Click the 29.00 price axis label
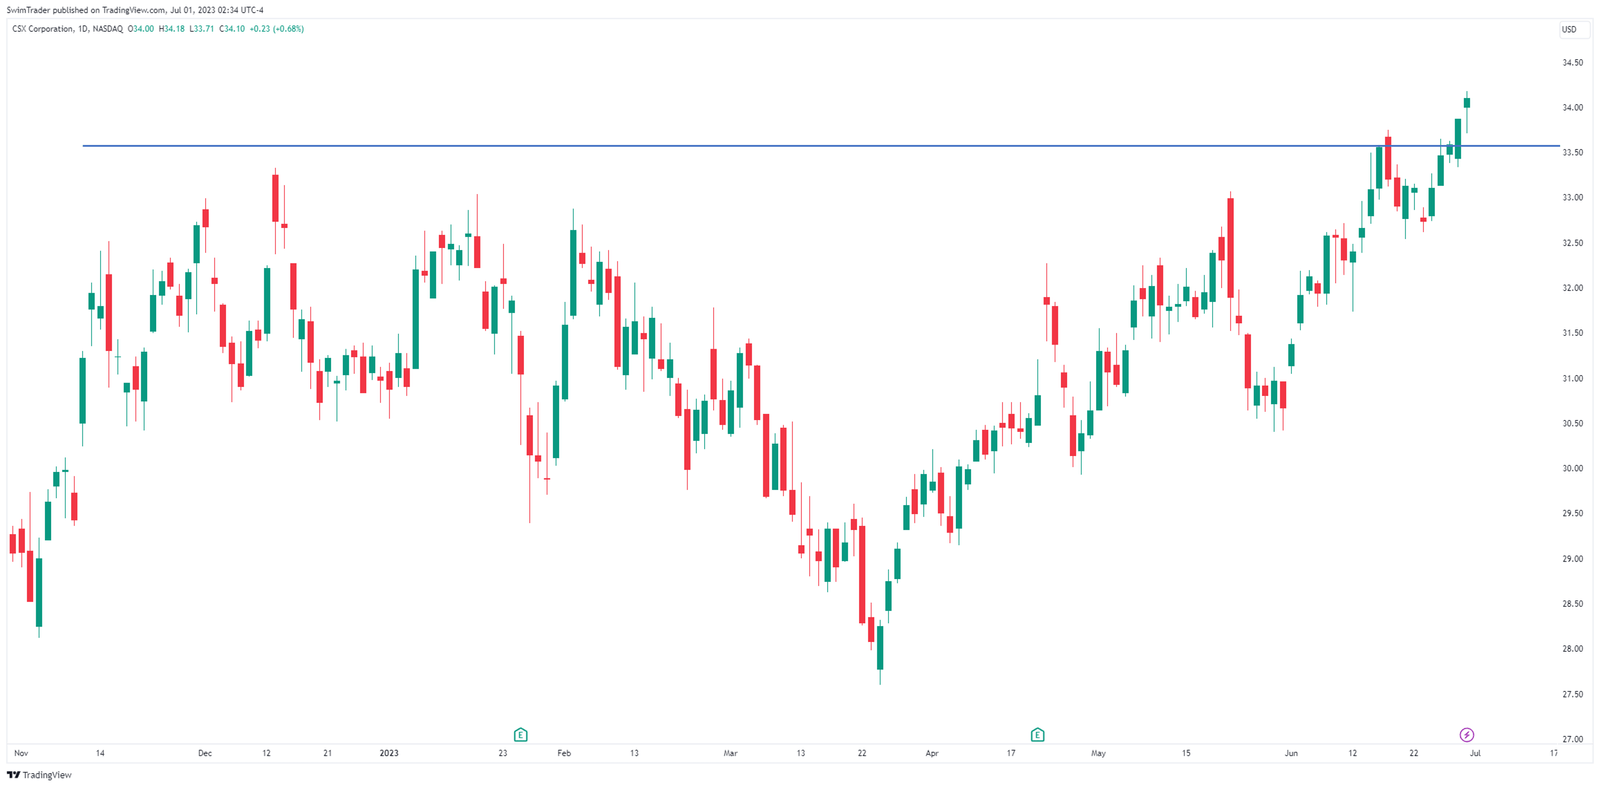This screenshot has width=1600, height=787. 1572,558
